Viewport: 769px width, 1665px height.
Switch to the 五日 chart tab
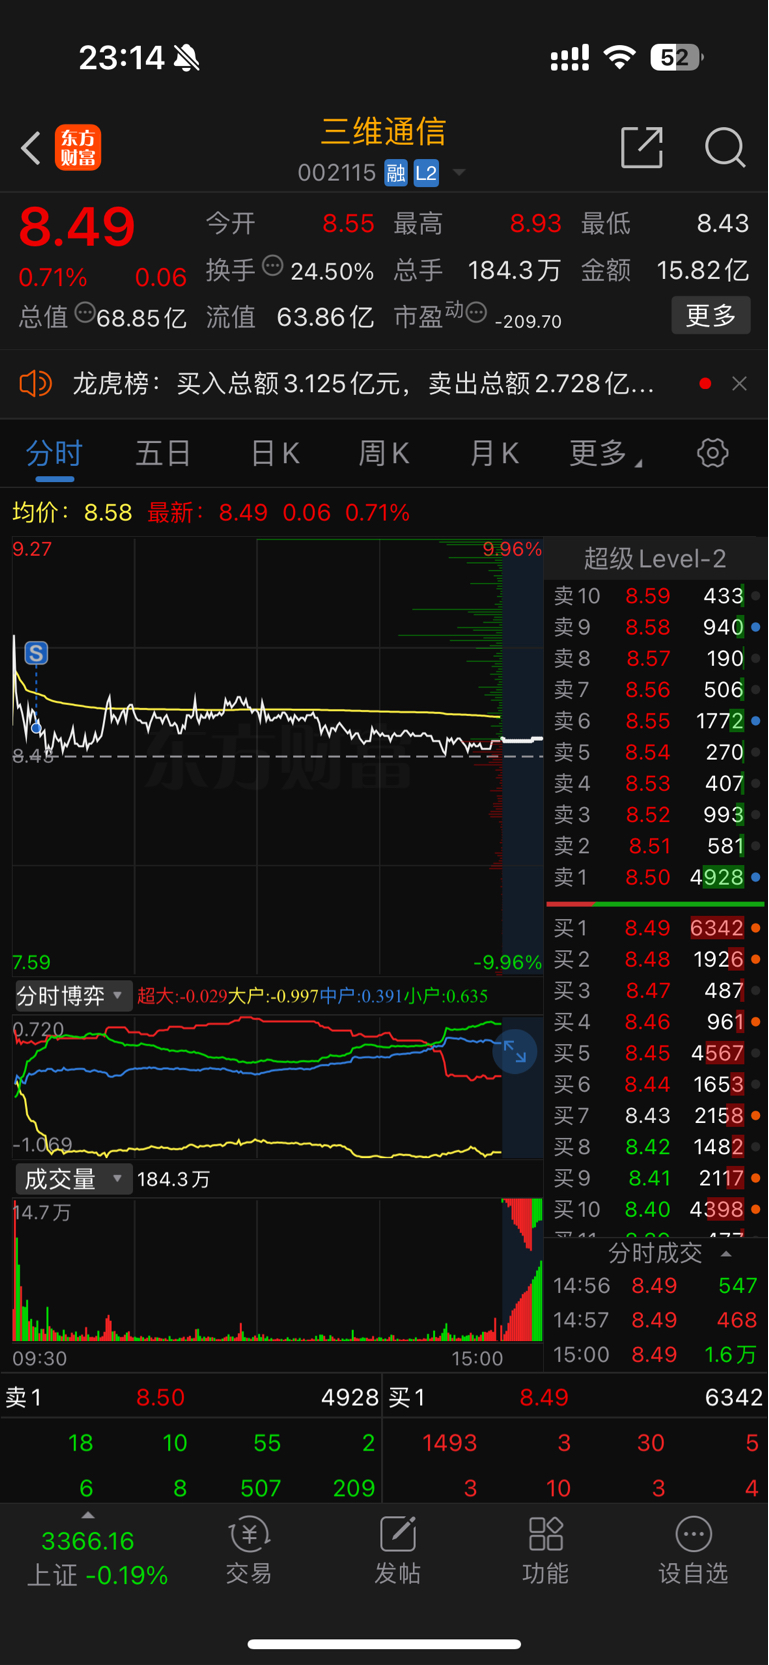163,453
